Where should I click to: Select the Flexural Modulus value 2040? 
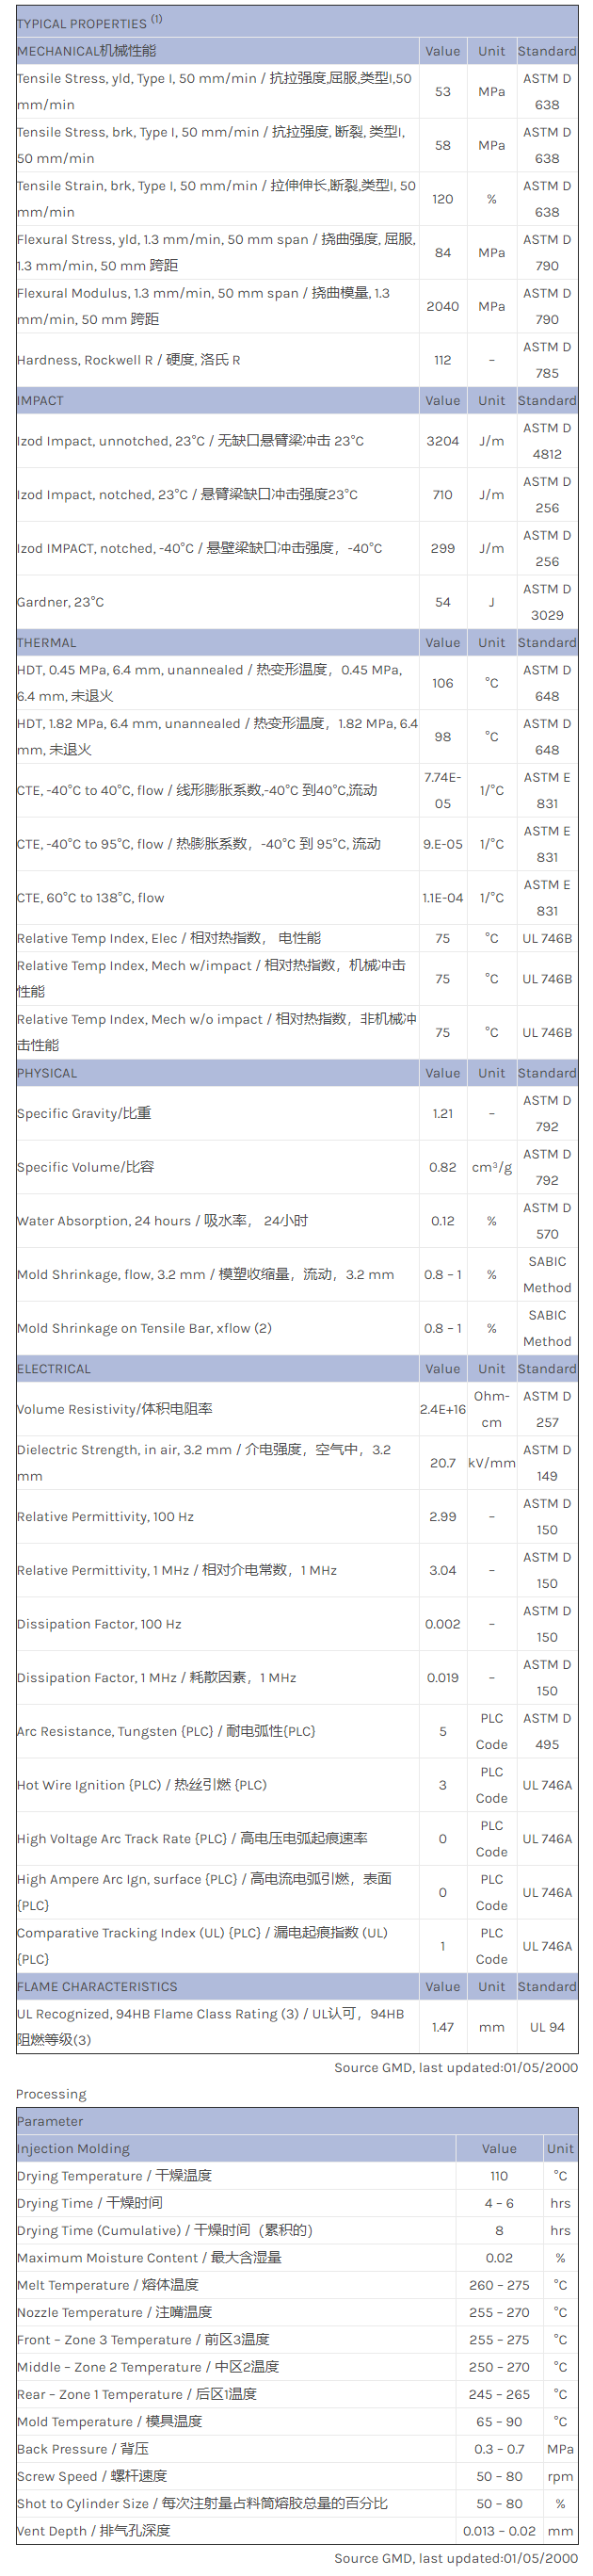point(442,306)
